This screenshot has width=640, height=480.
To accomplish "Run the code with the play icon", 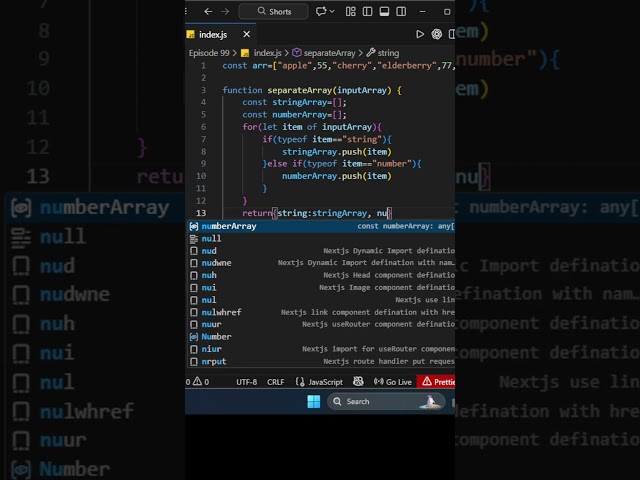I will (x=420, y=34).
